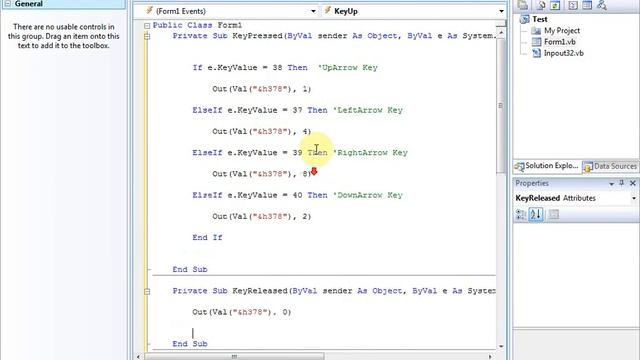Click the End If line

(207, 238)
